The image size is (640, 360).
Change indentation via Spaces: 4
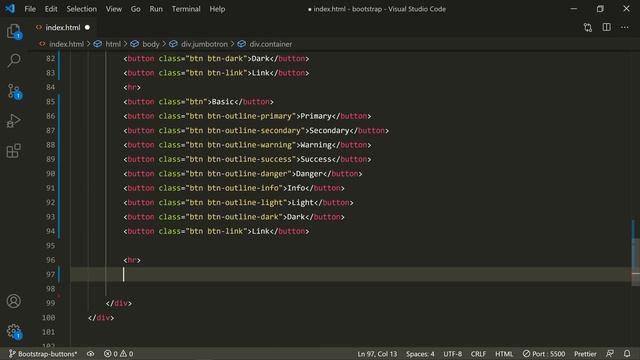click(x=420, y=353)
